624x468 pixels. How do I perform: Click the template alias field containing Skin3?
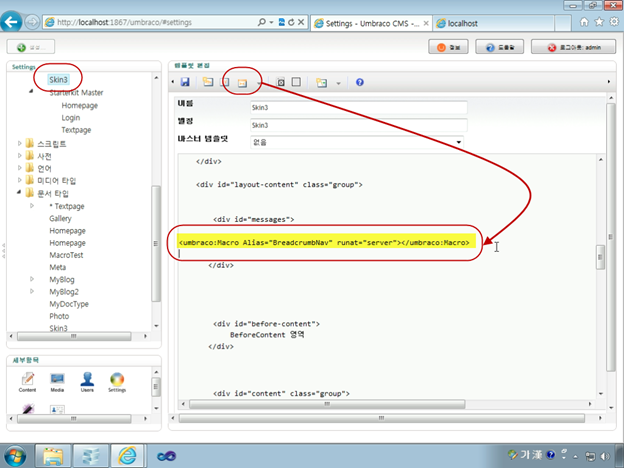[x=359, y=125]
